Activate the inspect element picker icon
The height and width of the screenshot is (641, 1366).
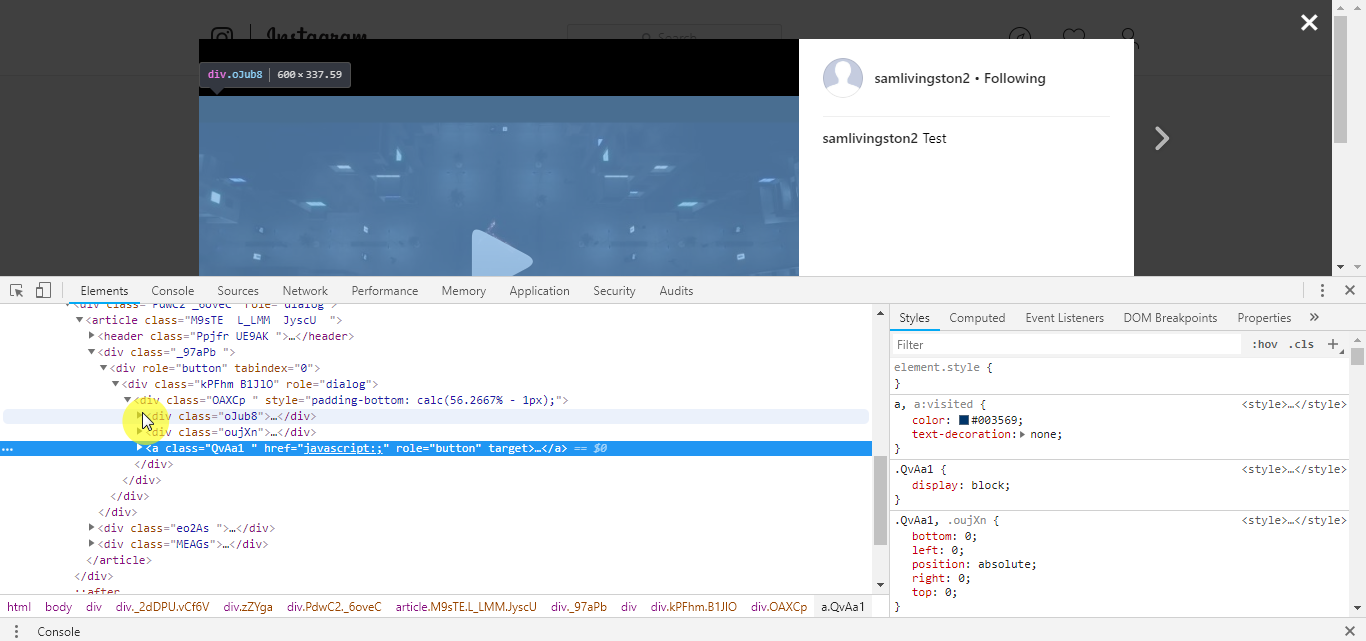(17, 291)
